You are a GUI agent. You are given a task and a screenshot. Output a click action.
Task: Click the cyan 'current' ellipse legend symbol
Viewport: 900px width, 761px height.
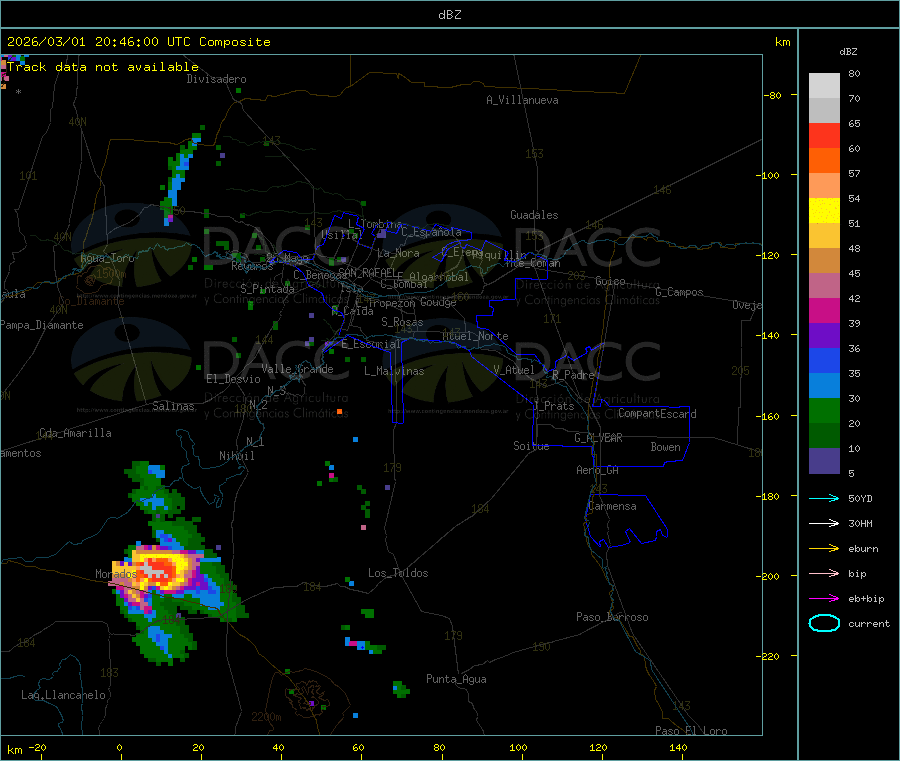[x=824, y=623]
